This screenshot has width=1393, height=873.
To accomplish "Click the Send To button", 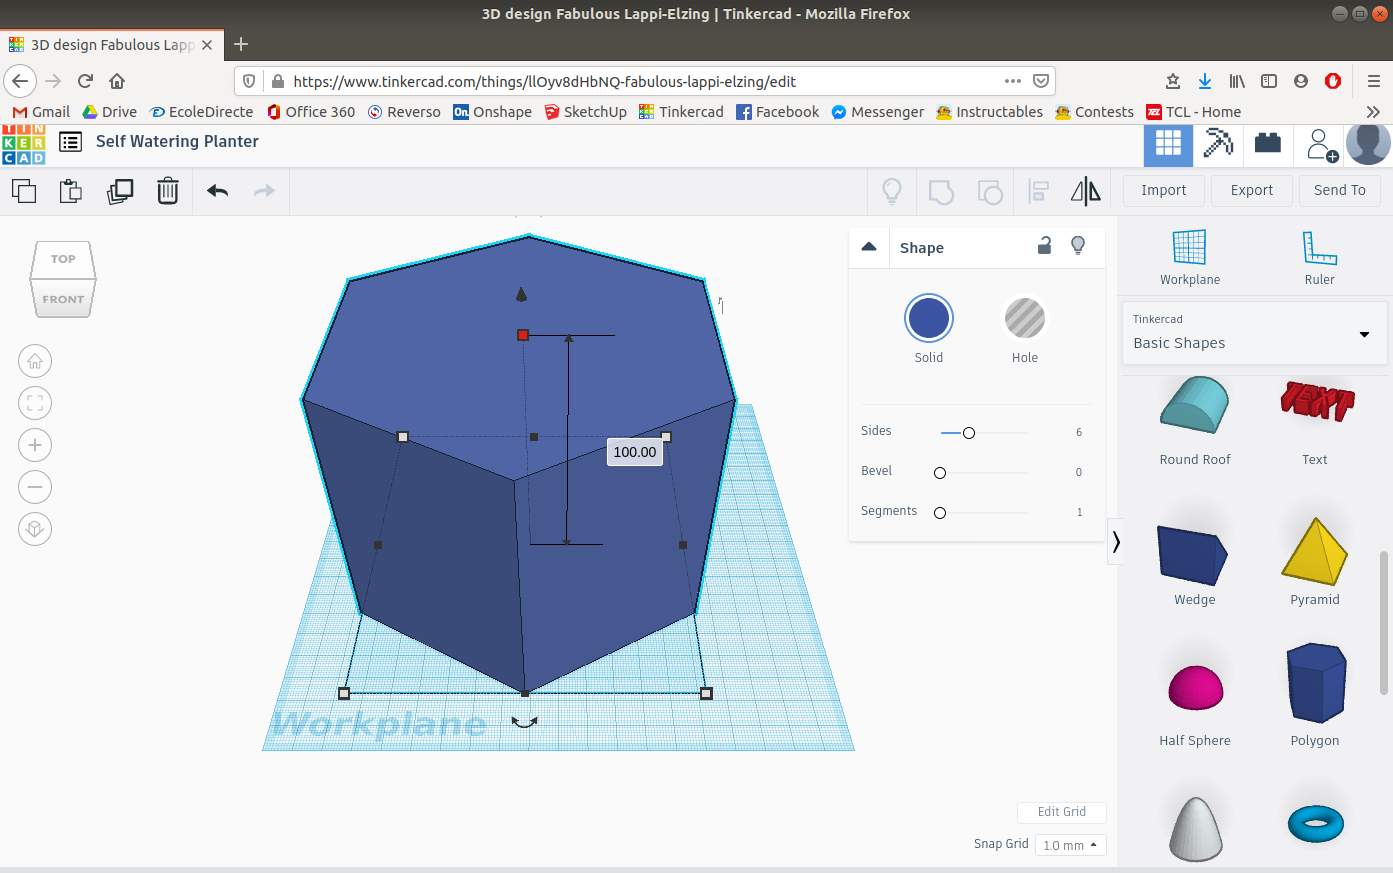I will point(1340,190).
